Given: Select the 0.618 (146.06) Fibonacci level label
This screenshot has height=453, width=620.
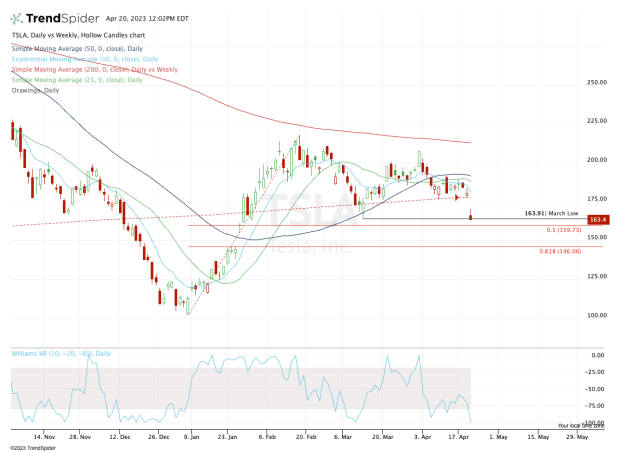Looking at the screenshot, I should pyautogui.click(x=560, y=250).
